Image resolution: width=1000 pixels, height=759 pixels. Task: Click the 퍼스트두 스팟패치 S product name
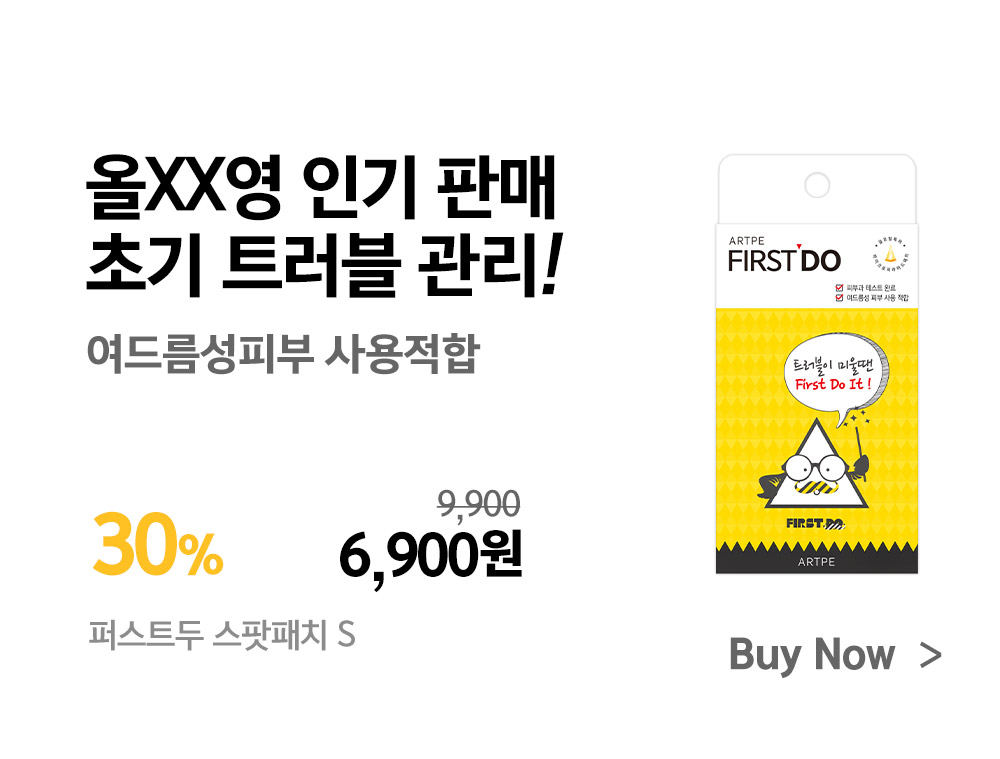tap(222, 635)
